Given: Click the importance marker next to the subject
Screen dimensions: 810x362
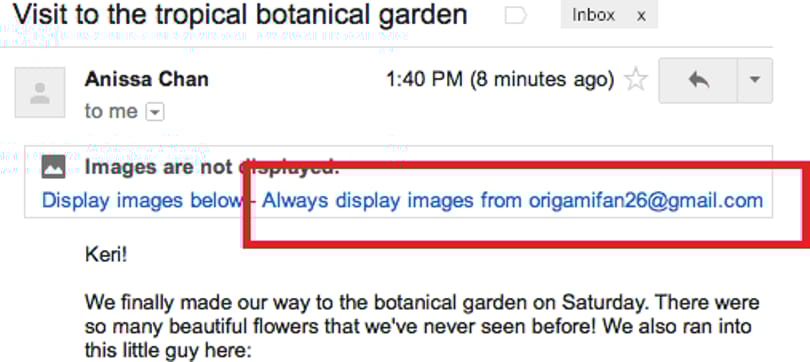Looking at the screenshot, I should 515,16.
